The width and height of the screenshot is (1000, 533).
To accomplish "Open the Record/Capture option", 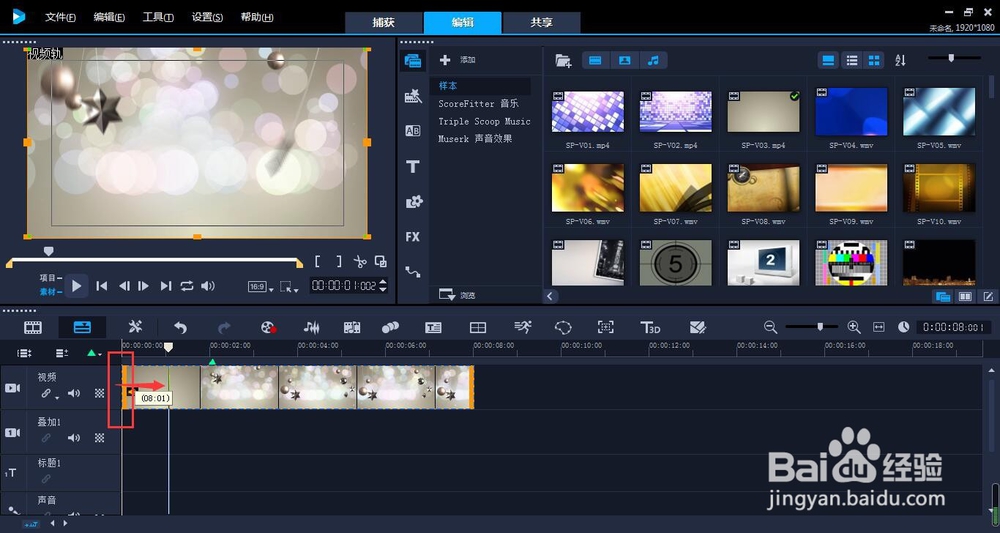I will click(x=268, y=328).
